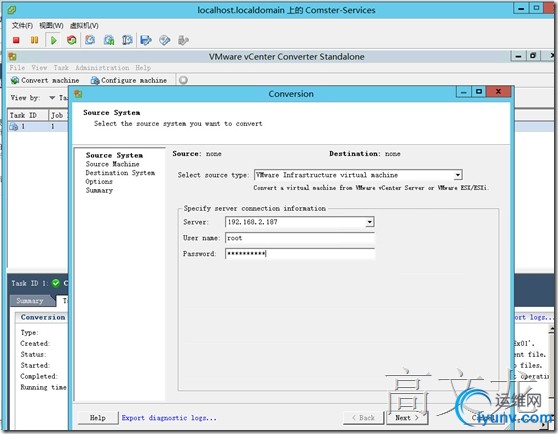Open the 虚拟机(V) menu
The image size is (558, 434).
point(84,26)
